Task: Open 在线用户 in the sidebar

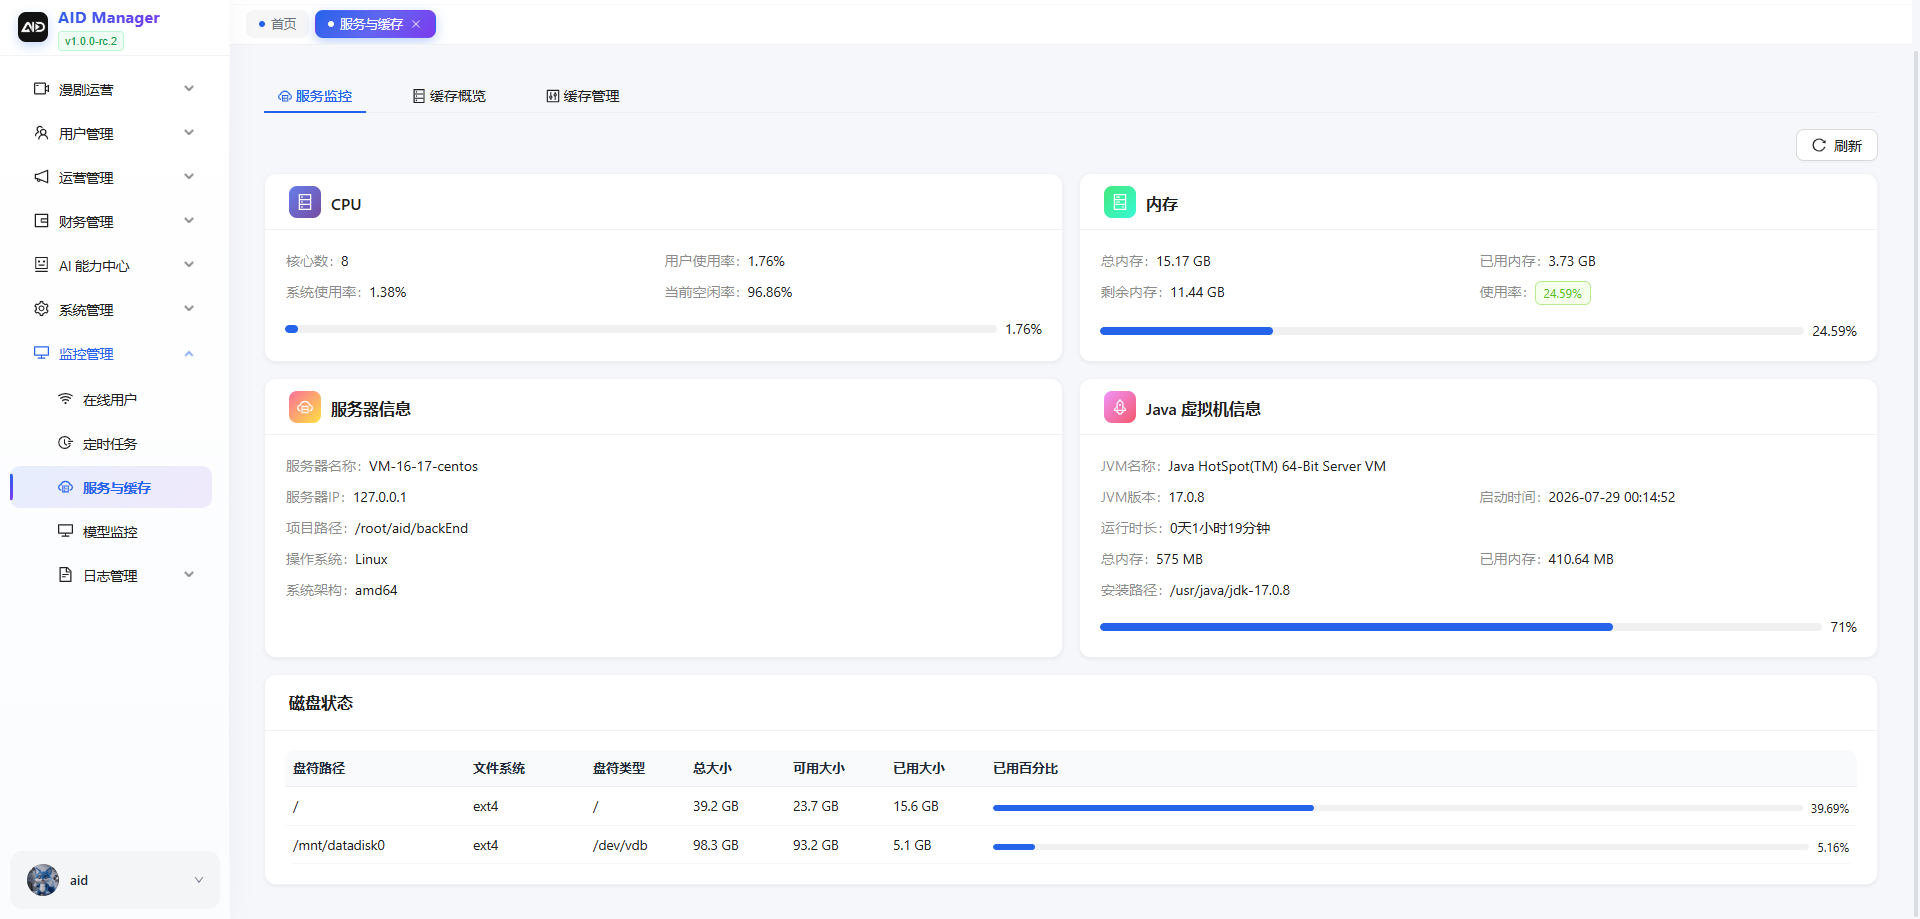Action: (x=111, y=399)
